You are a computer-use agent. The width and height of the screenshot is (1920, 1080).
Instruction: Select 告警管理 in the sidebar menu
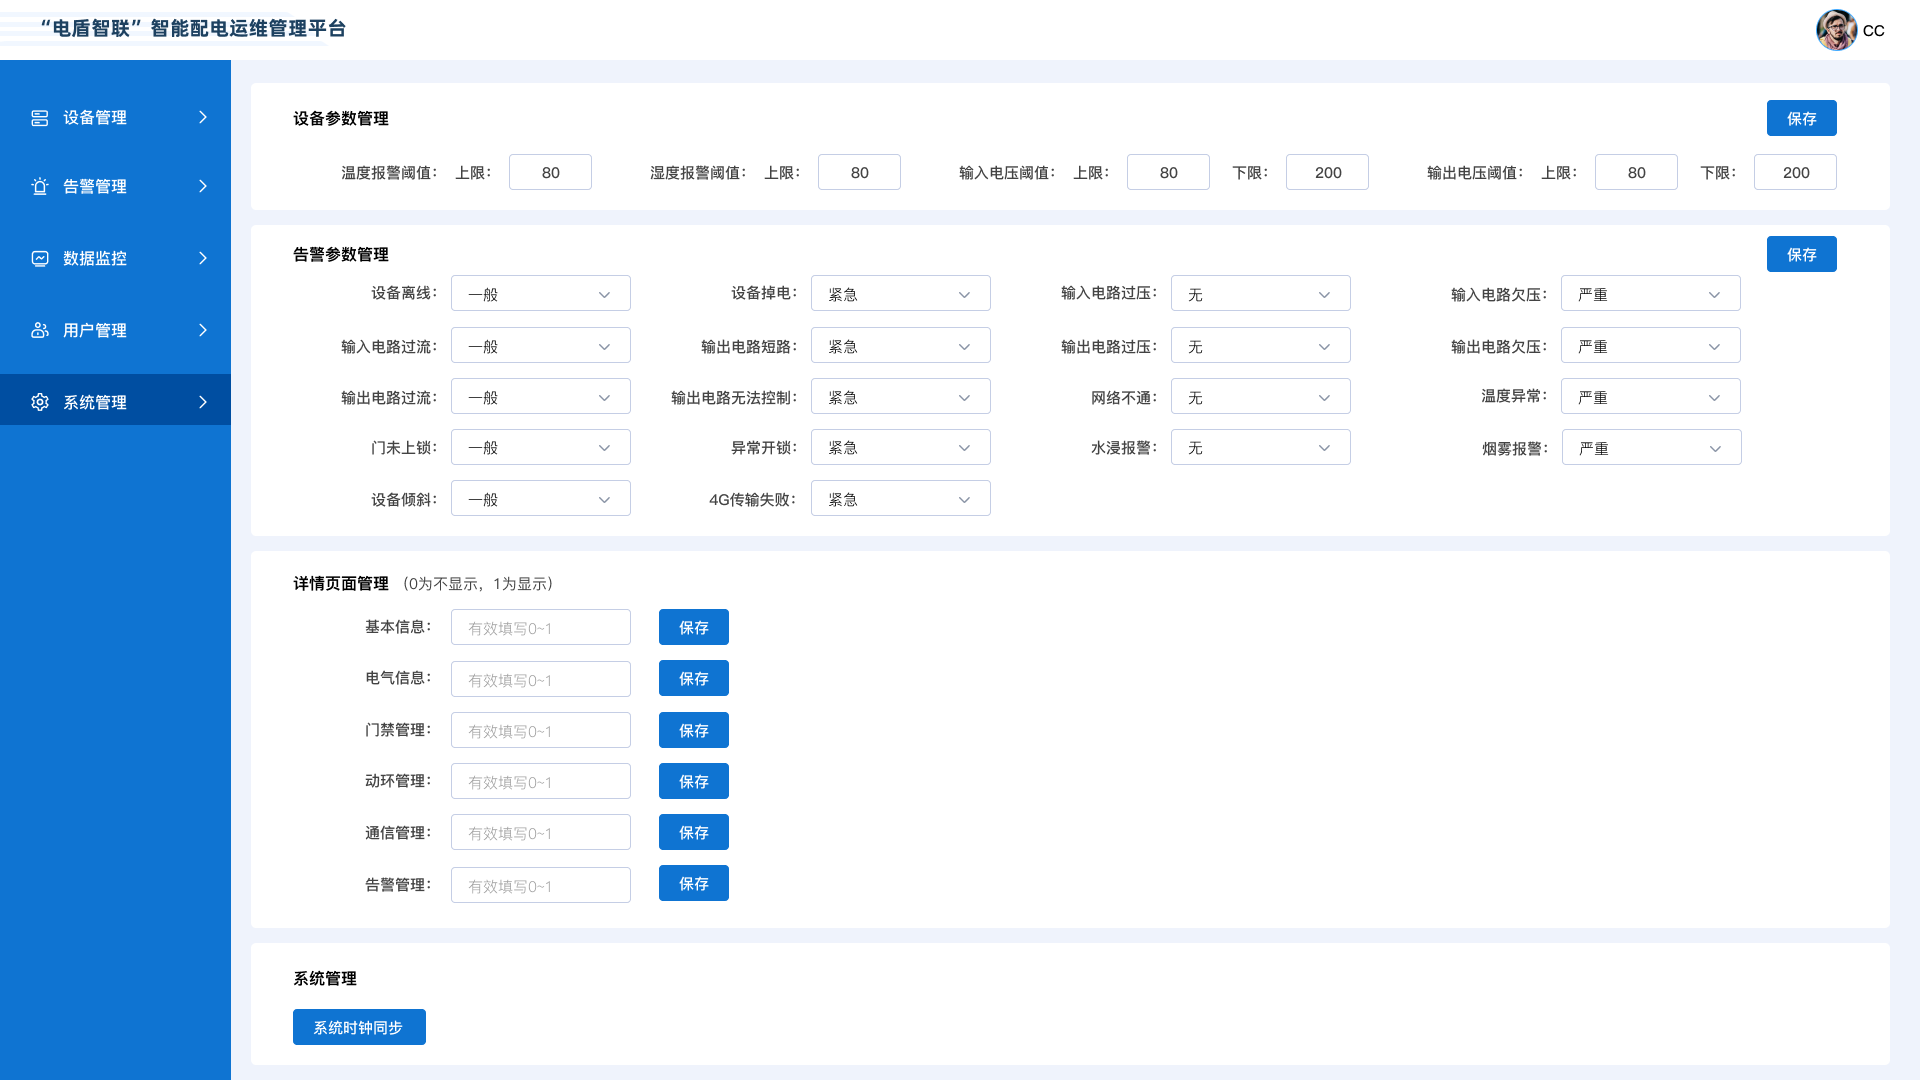[x=95, y=187]
